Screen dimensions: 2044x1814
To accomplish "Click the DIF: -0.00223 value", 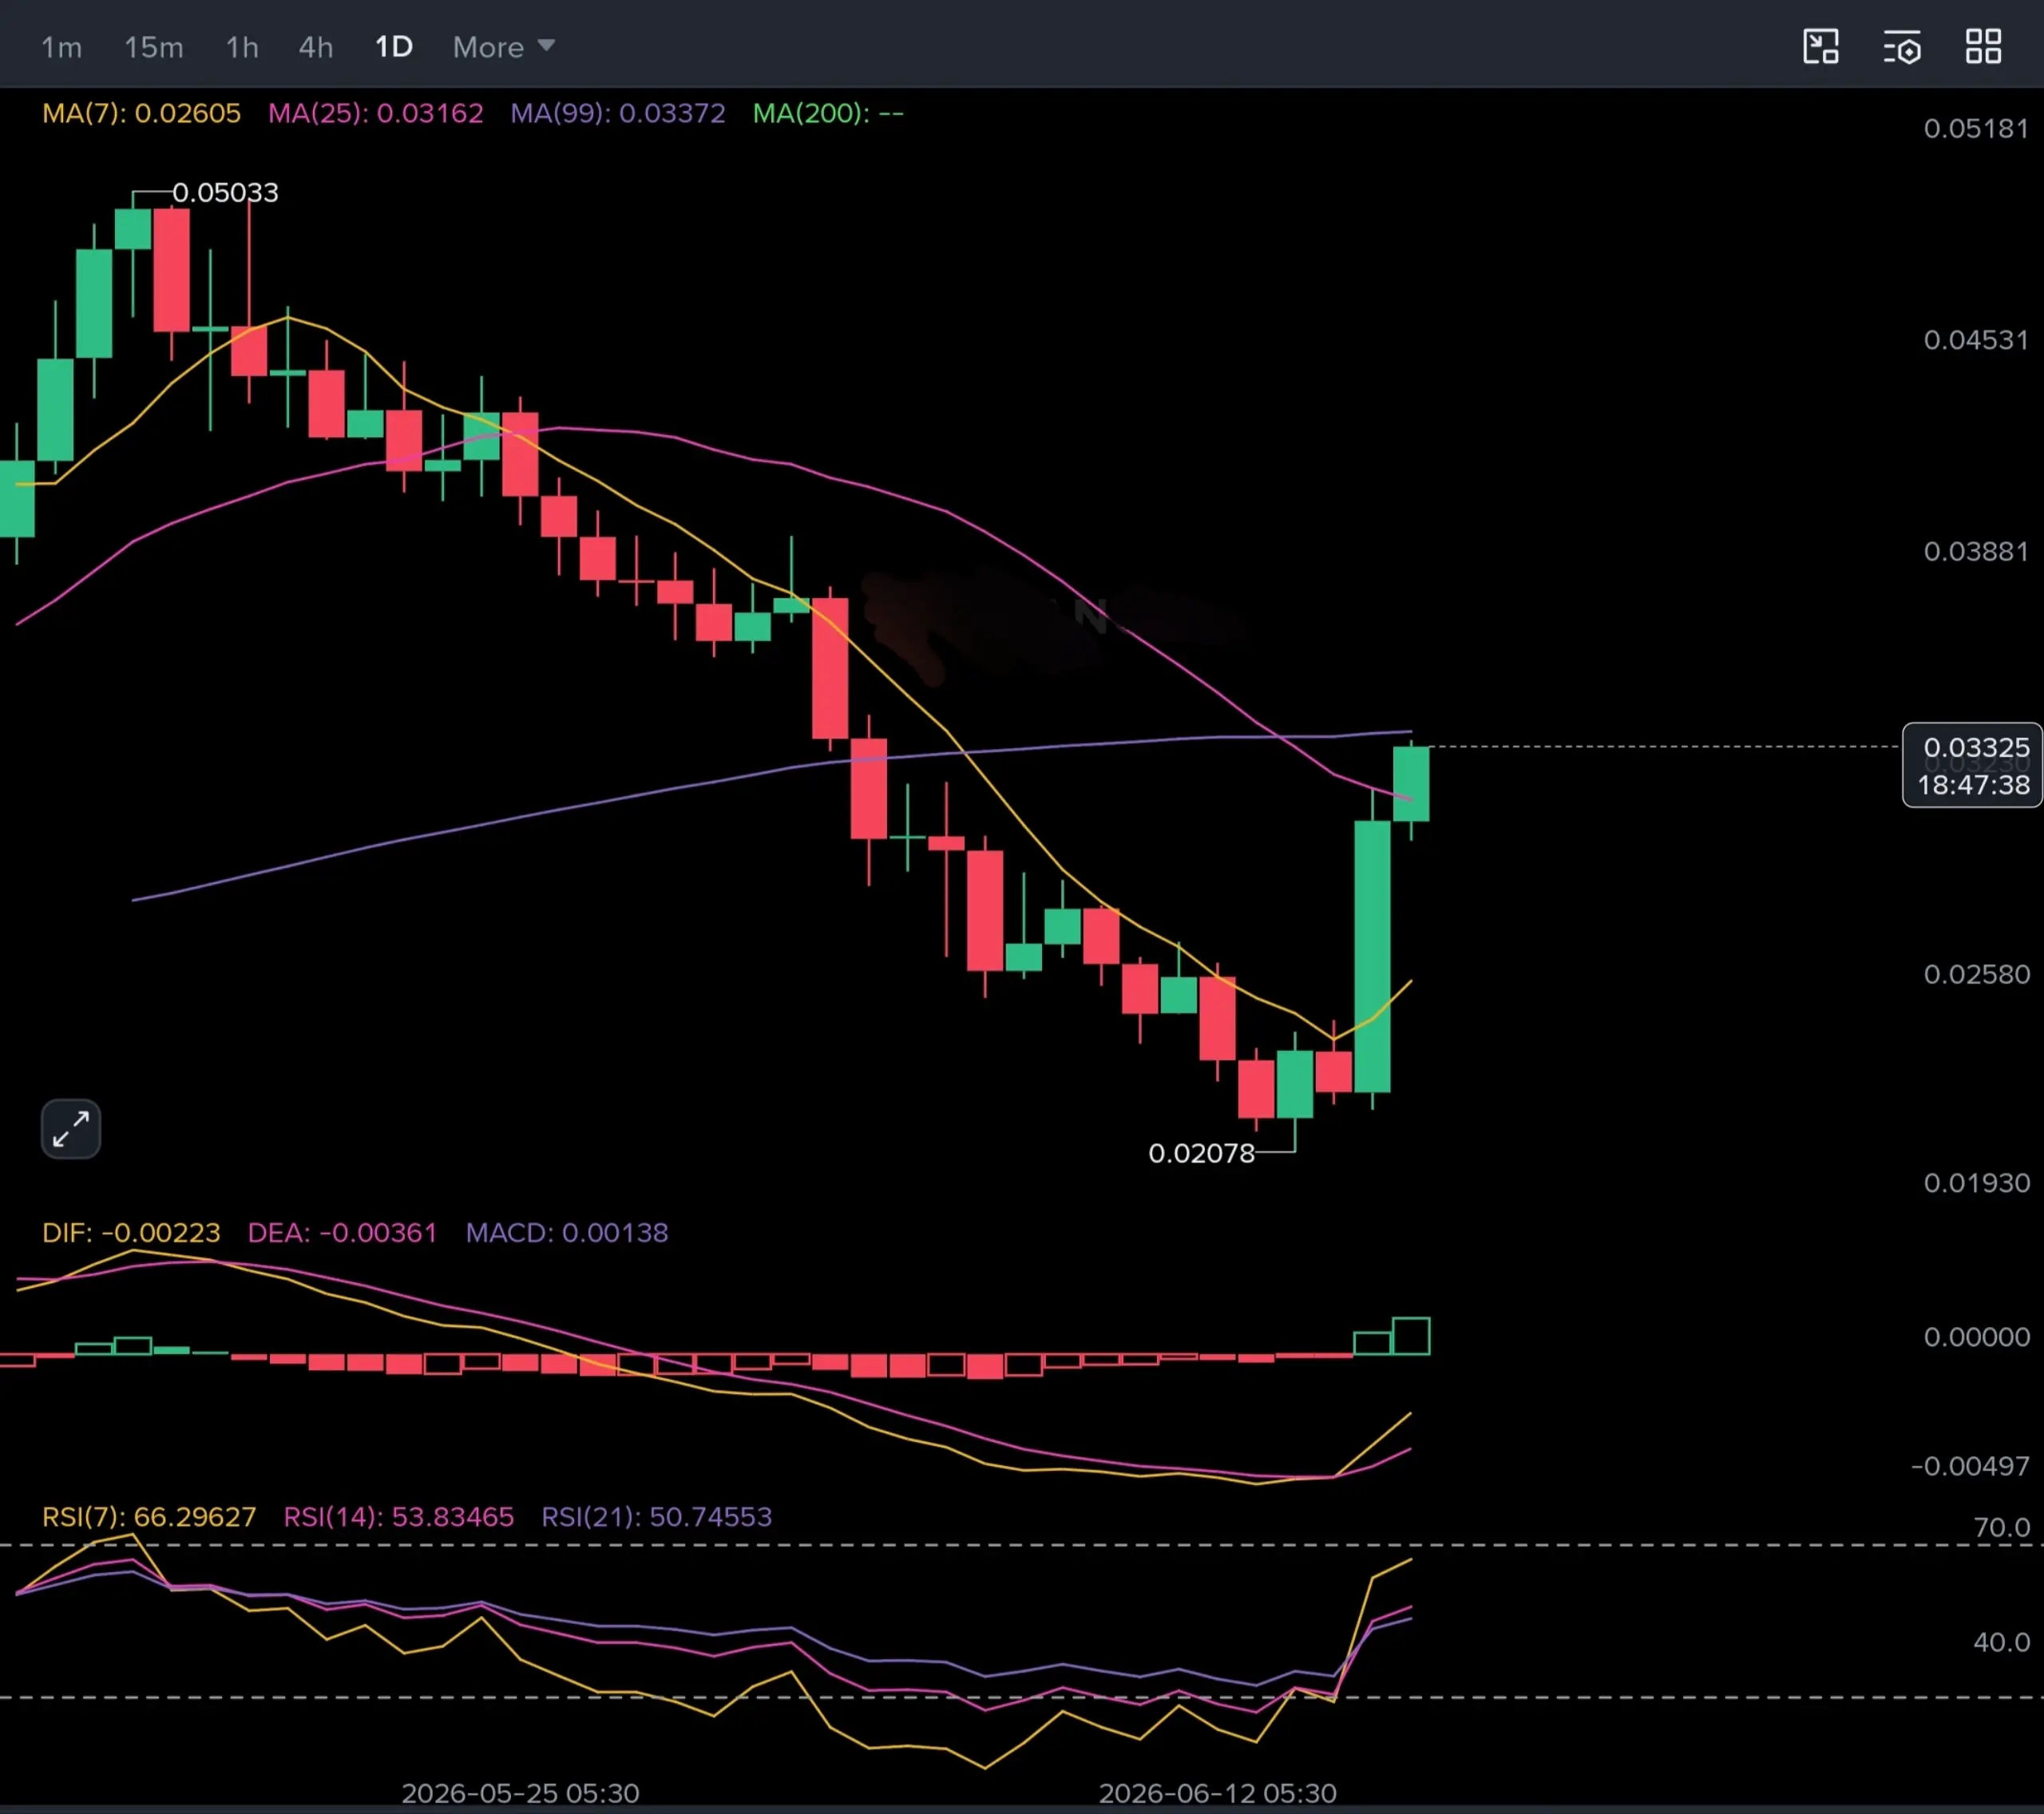I will pyautogui.click(x=131, y=1232).
